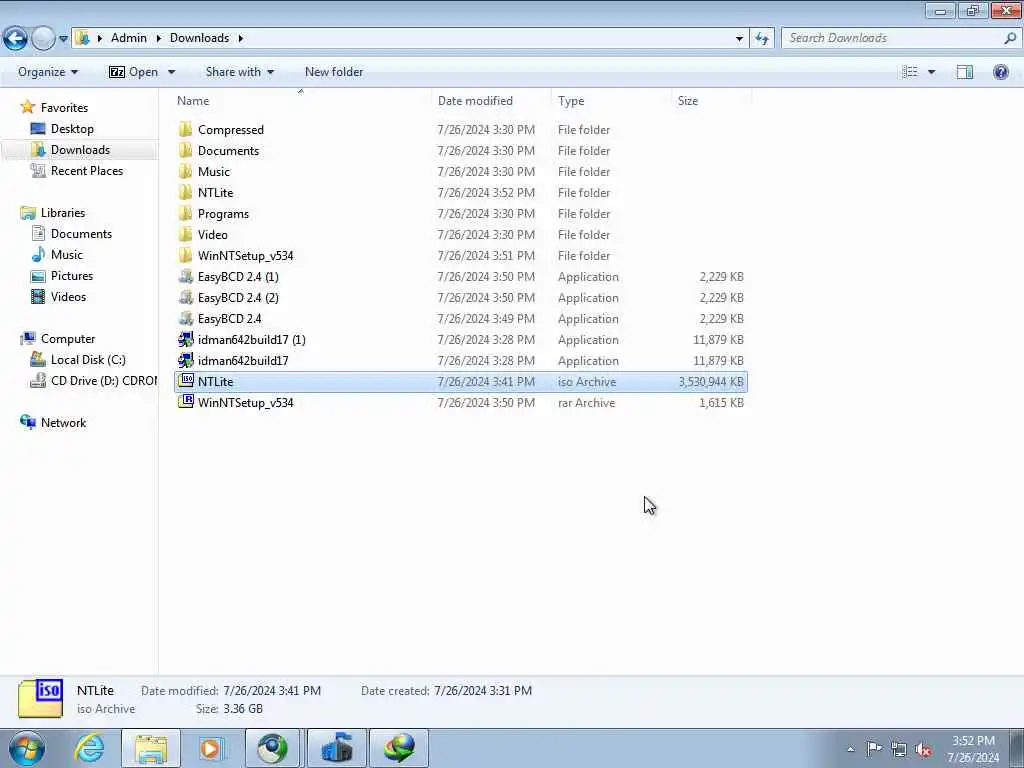Select the NTLite iso archive file icon

[185, 381]
